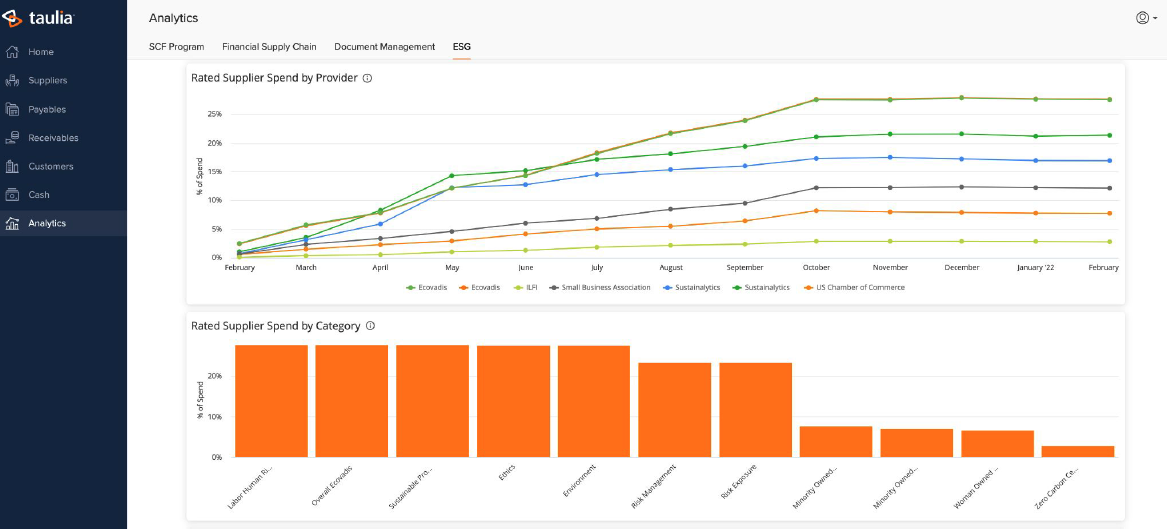Click the Taulia logo
1167x529 pixels.
(39, 17)
